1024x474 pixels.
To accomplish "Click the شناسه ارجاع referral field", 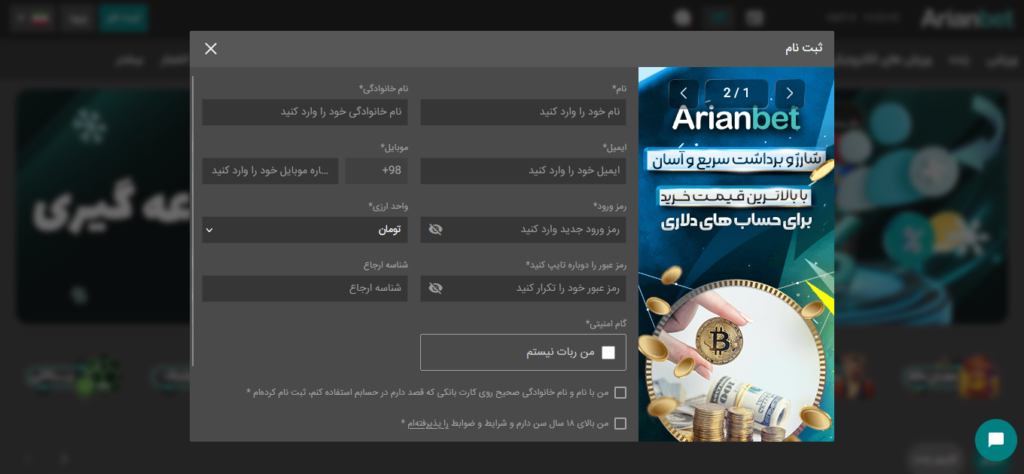I will coord(305,289).
